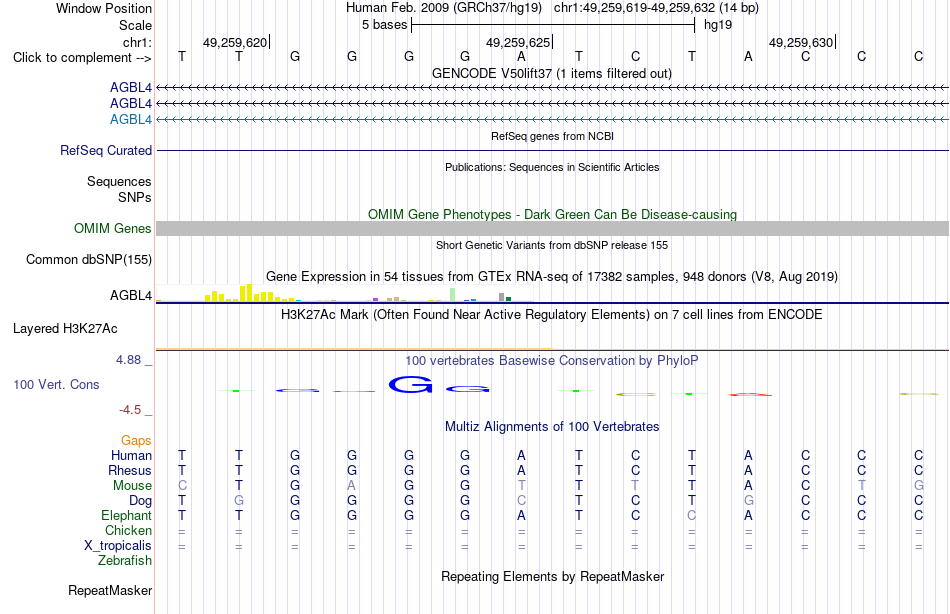The image size is (950, 614).
Task: Click 'Repeating Elements by RepeatMasker' title
Action: (x=552, y=576)
